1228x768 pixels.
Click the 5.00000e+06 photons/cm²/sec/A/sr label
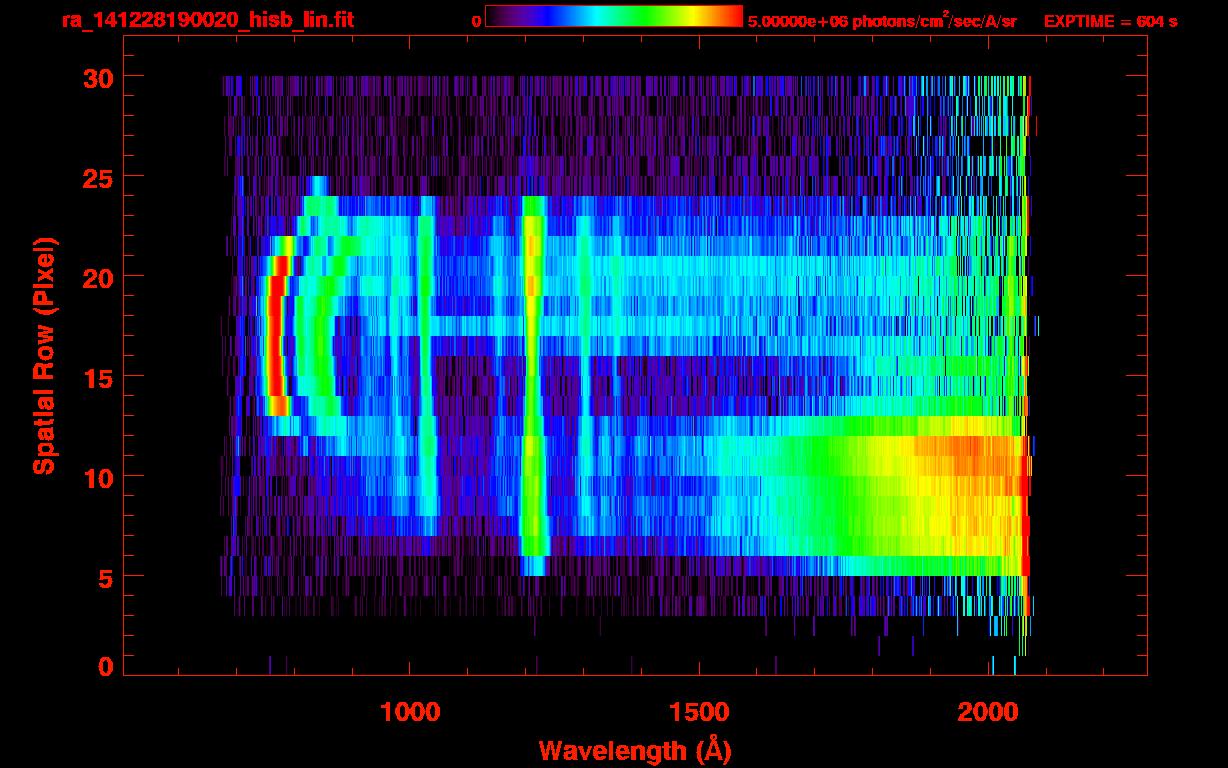click(882, 20)
